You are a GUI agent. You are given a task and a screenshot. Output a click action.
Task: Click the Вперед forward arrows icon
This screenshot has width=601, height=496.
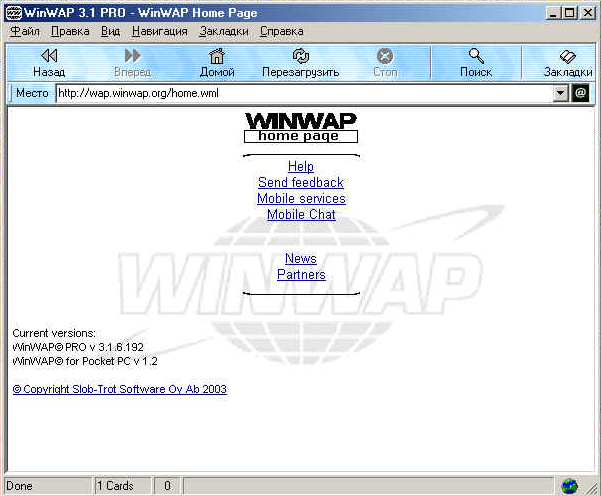coord(133,56)
